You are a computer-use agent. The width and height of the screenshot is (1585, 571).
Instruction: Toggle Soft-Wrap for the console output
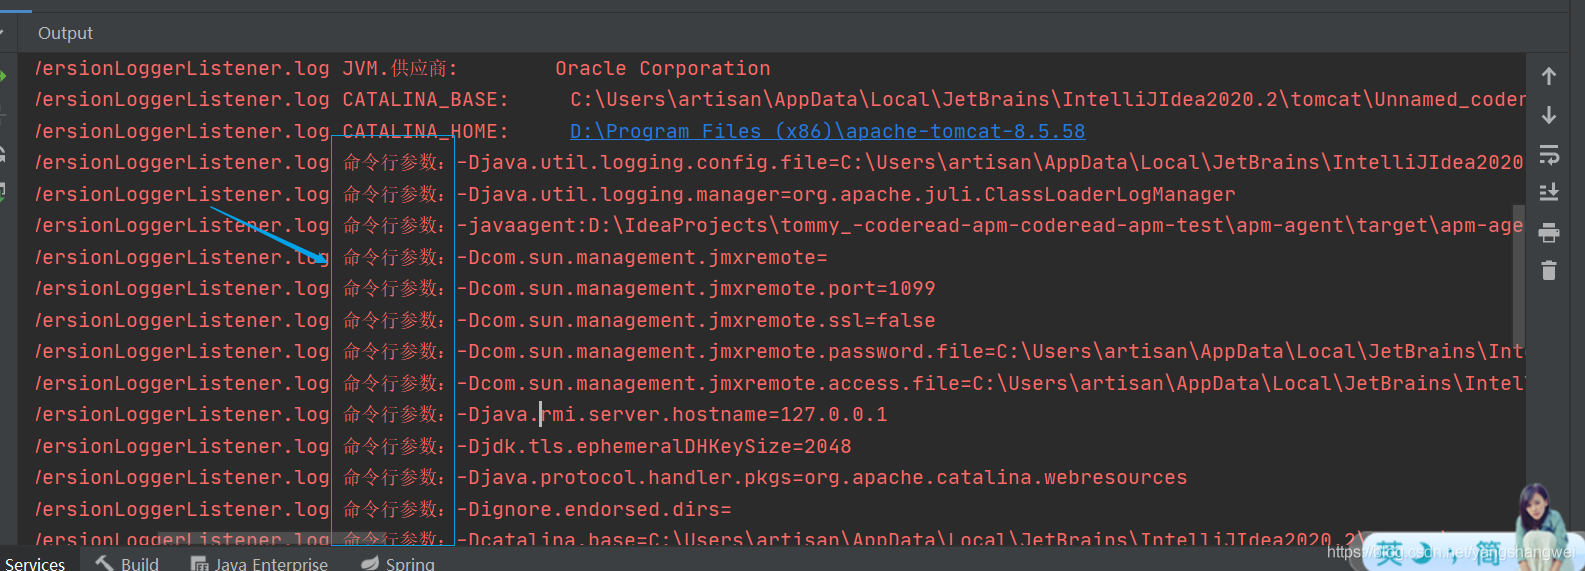coord(1549,154)
